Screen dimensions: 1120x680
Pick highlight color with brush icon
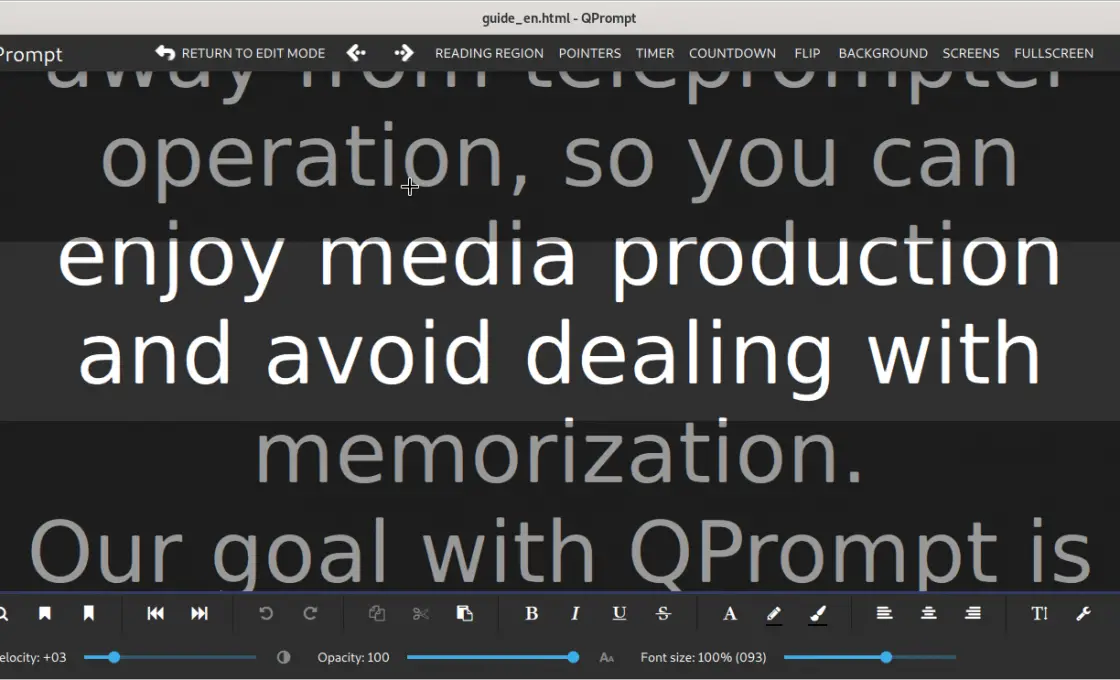point(818,614)
